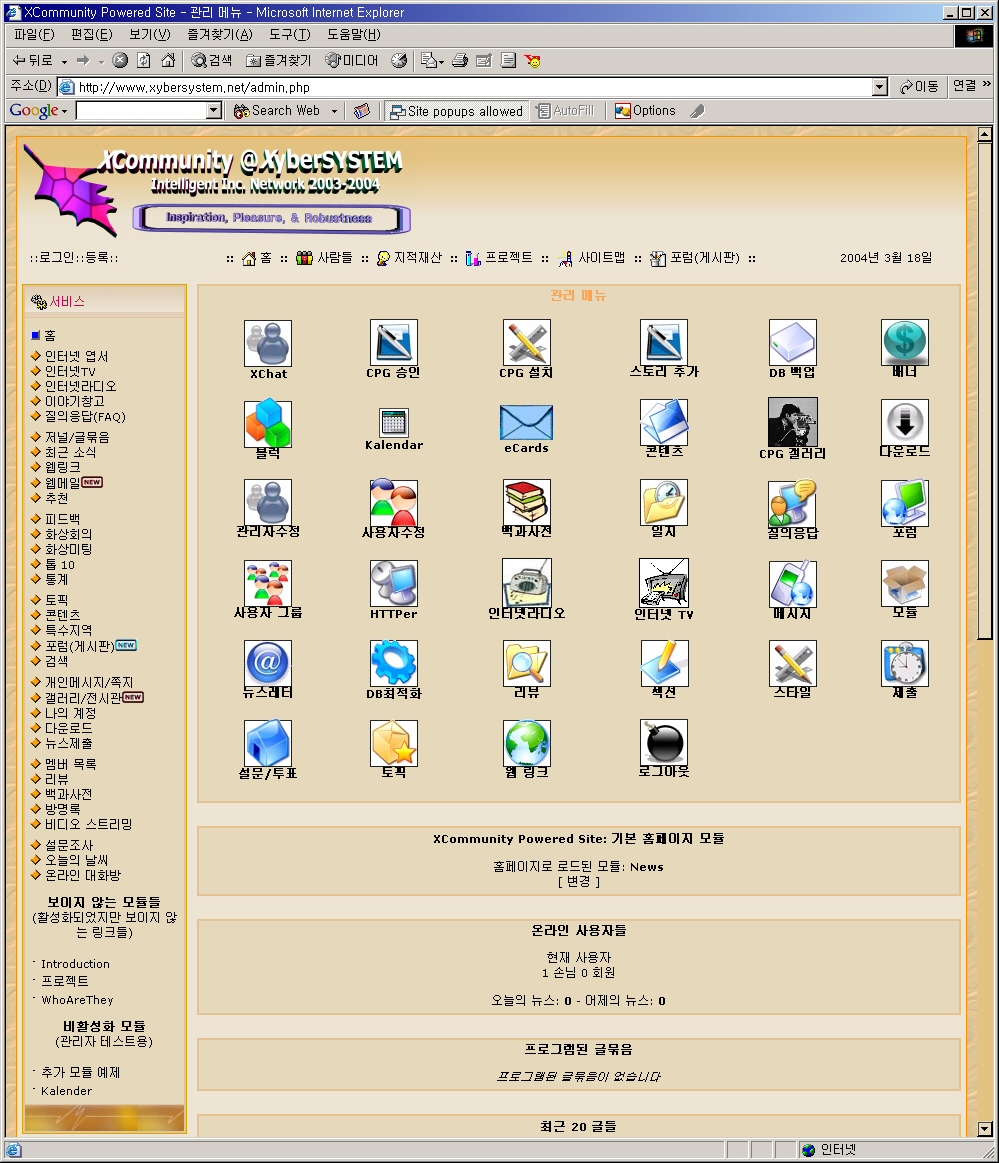Expand the Search Web options arrow
This screenshot has height=1163, width=999.
tap(334, 111)
